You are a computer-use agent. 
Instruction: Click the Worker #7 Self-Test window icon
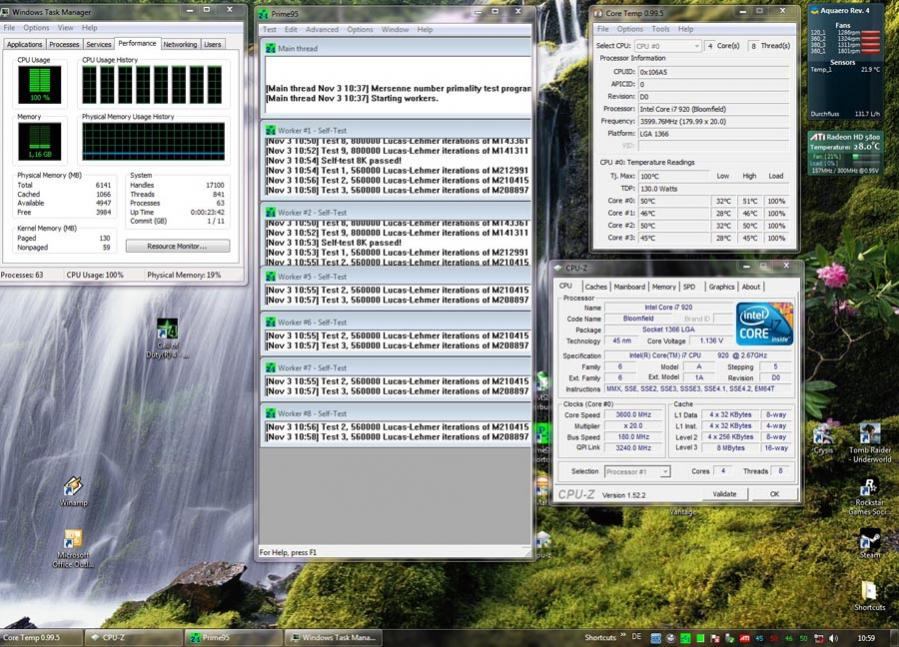click(x=271, y=368)
